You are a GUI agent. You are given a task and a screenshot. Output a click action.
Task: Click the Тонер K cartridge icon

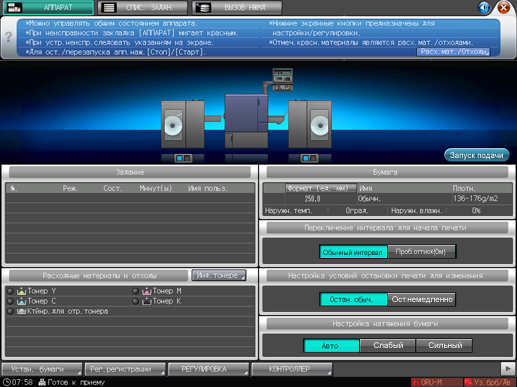point(147,301)
